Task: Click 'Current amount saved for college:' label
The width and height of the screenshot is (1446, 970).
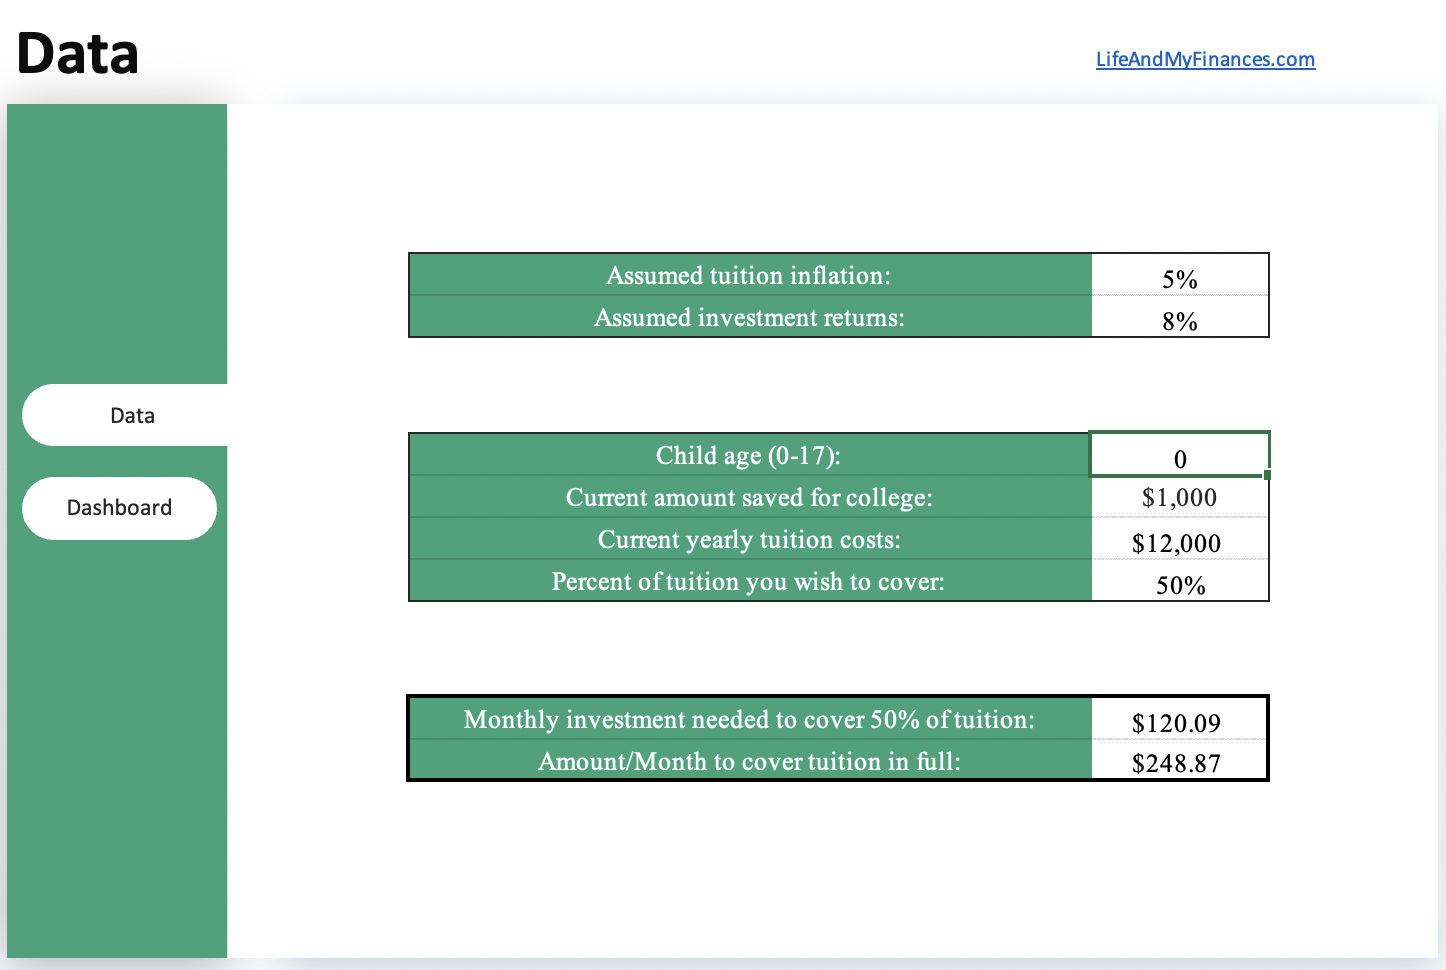Action: pos(749,497)
